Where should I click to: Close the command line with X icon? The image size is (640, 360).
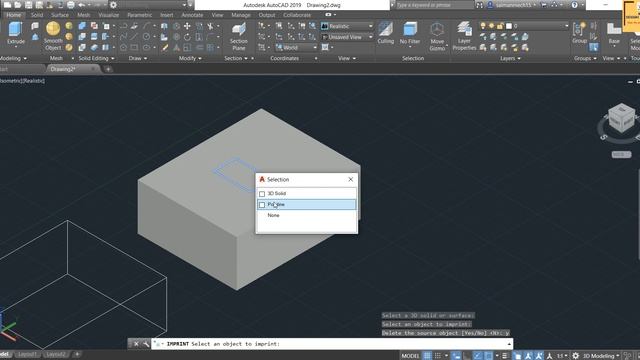(136, 344)
